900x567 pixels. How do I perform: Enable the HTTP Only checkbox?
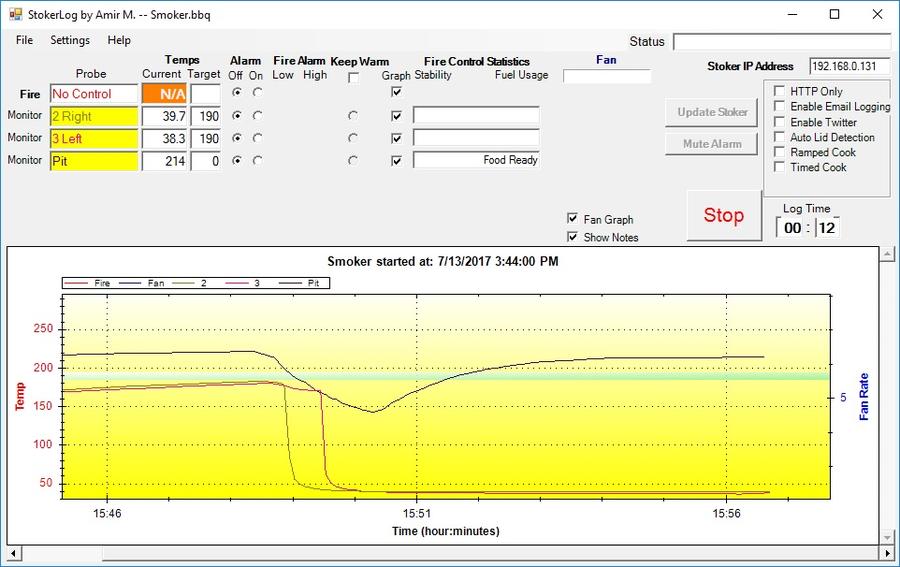pos(779,91)
